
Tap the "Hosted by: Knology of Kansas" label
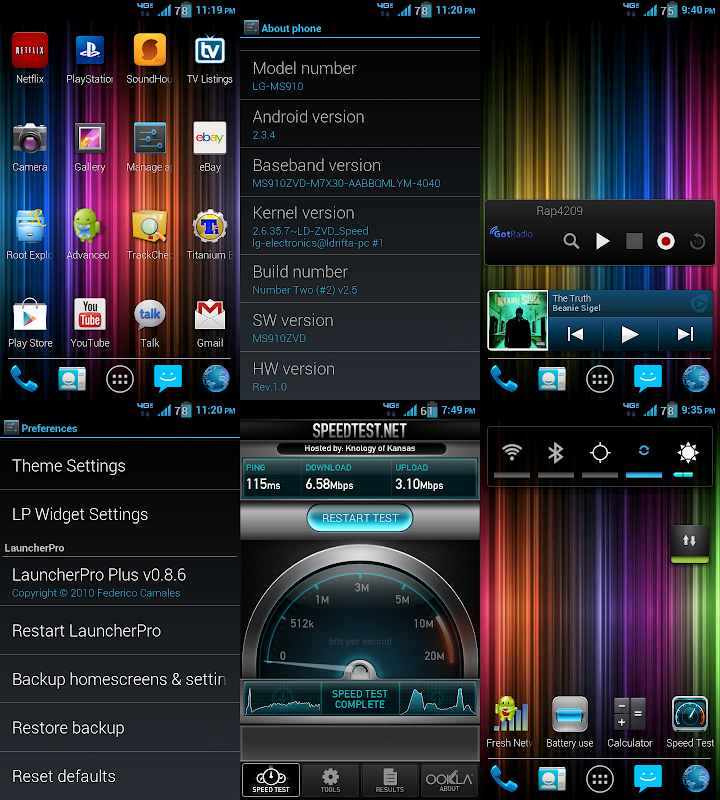coord(360,448)
